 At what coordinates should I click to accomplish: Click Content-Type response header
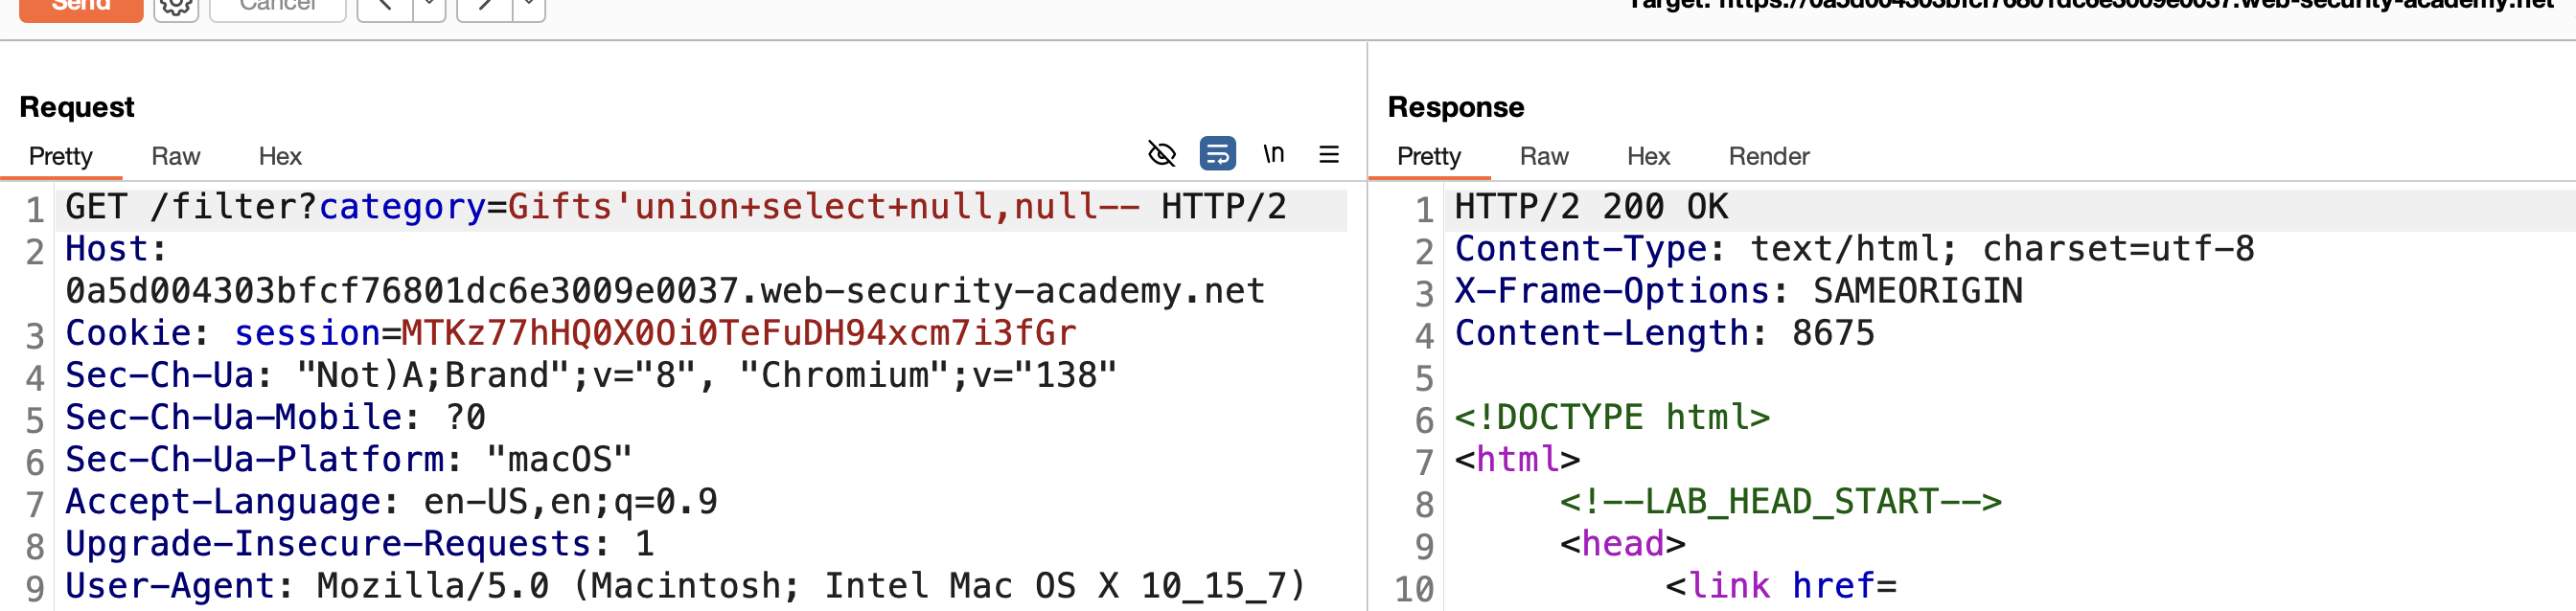(1854, 249)
